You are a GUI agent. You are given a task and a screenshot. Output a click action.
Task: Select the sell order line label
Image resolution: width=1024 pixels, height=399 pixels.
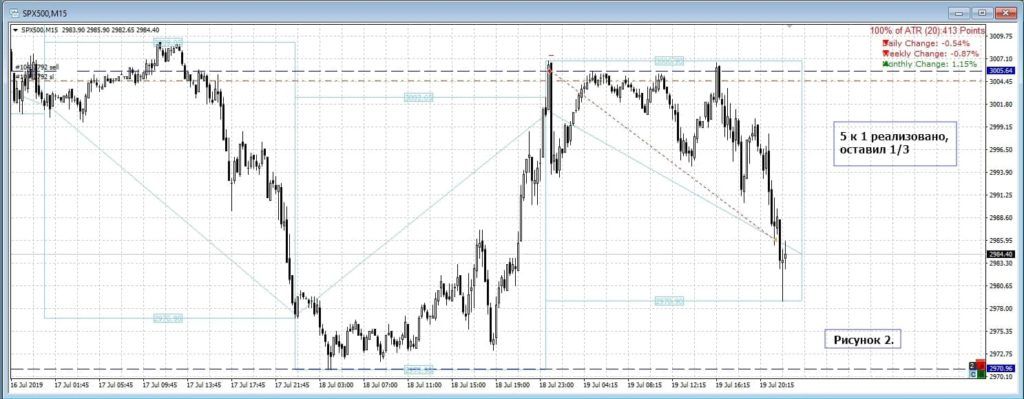pos(37,67)
